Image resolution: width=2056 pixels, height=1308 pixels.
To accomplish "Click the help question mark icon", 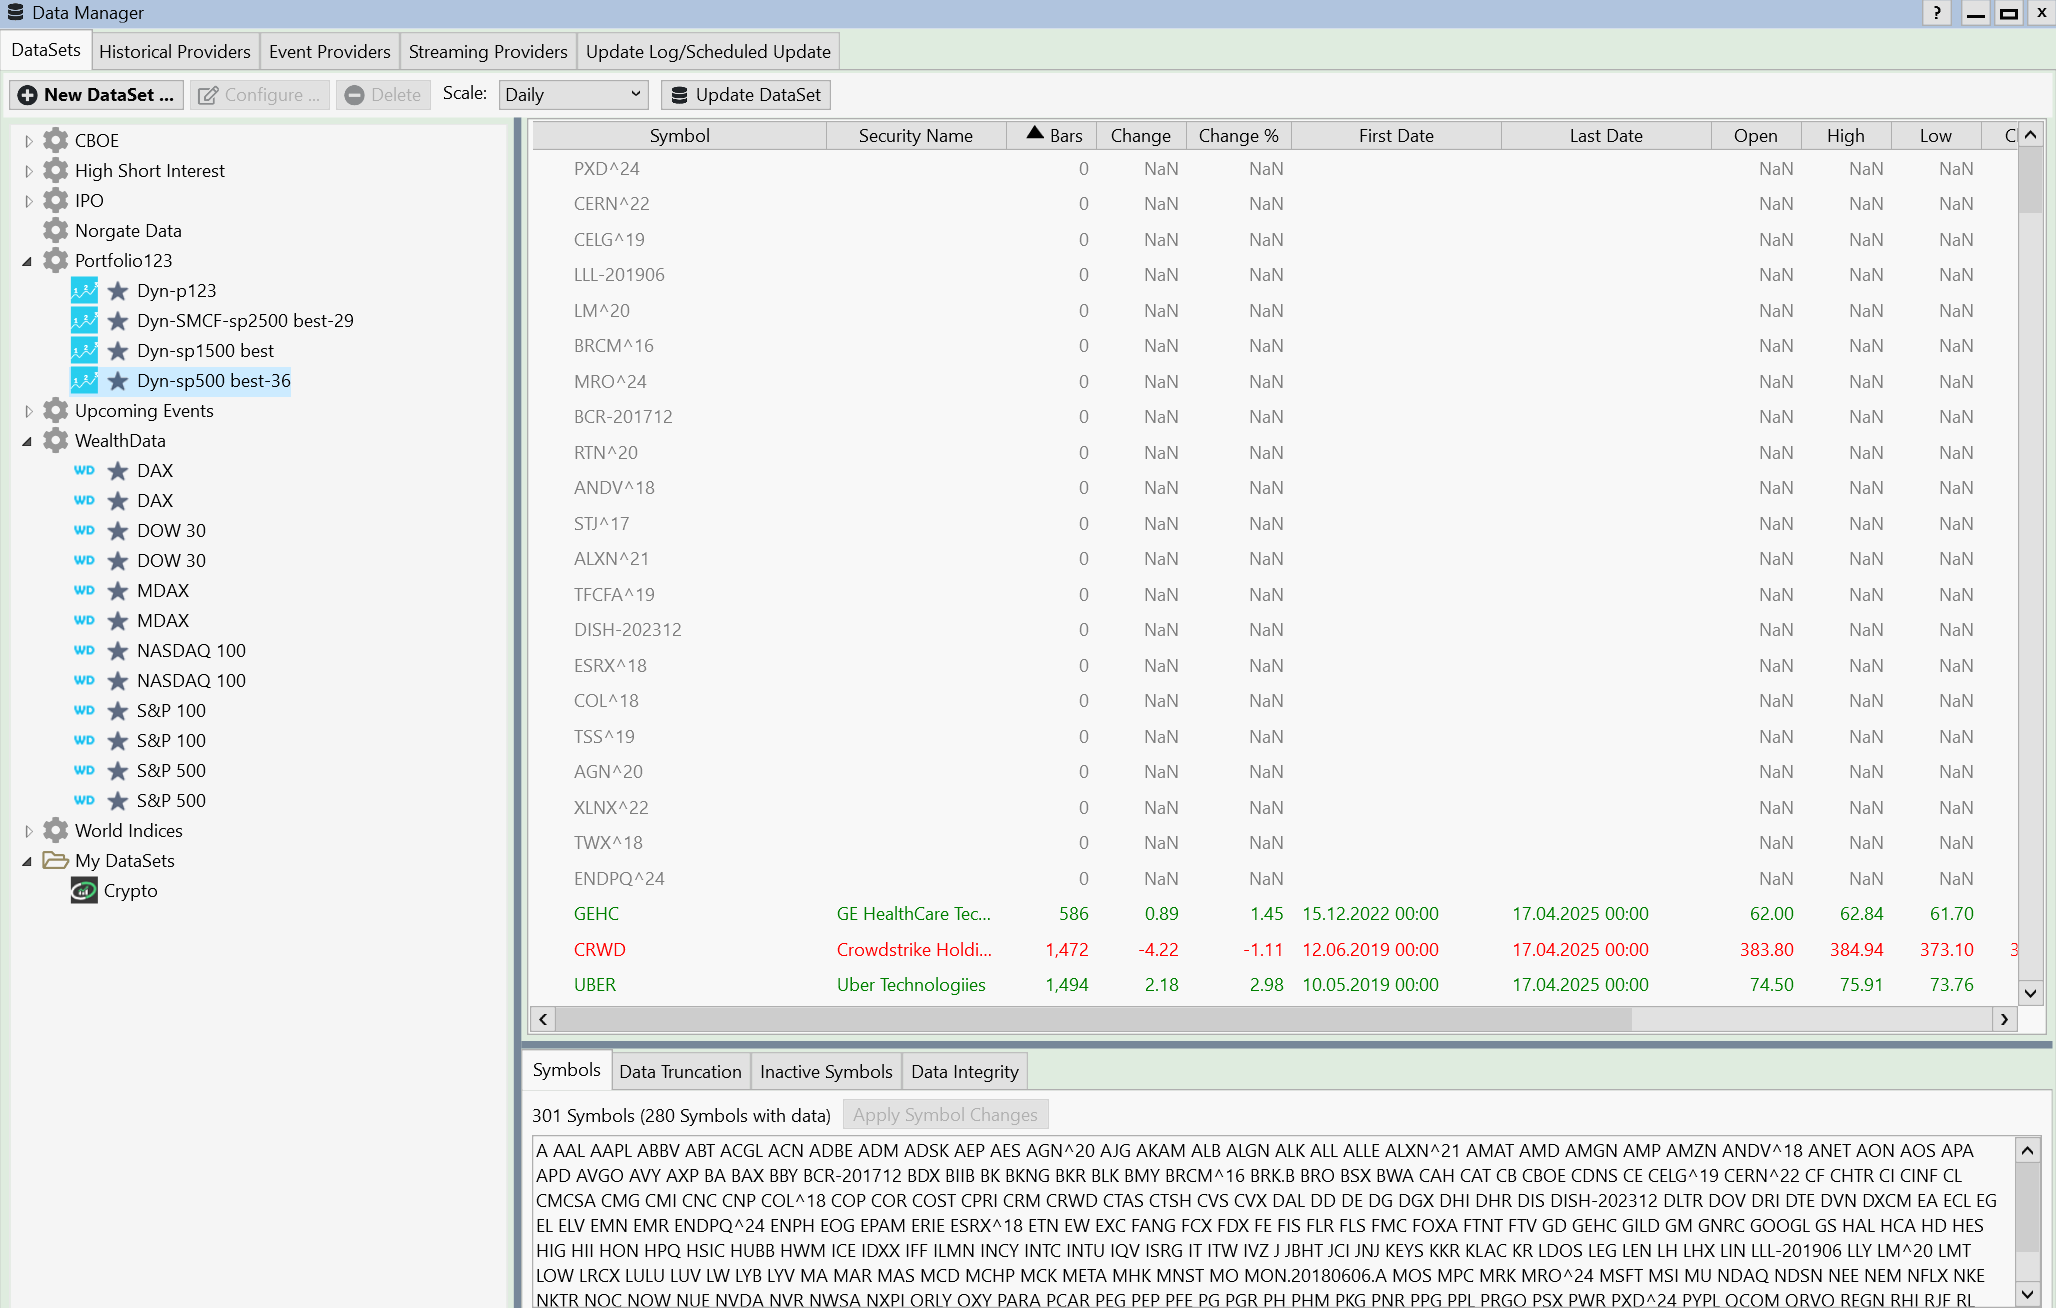I will tap(1937, 13).
